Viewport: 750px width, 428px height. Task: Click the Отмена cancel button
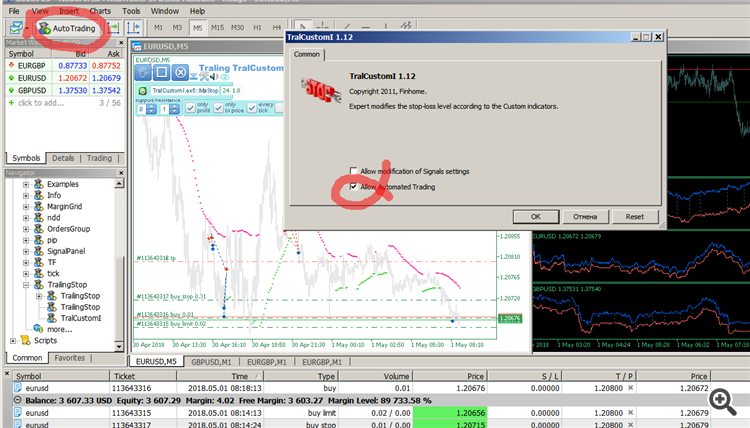point(585,217)
